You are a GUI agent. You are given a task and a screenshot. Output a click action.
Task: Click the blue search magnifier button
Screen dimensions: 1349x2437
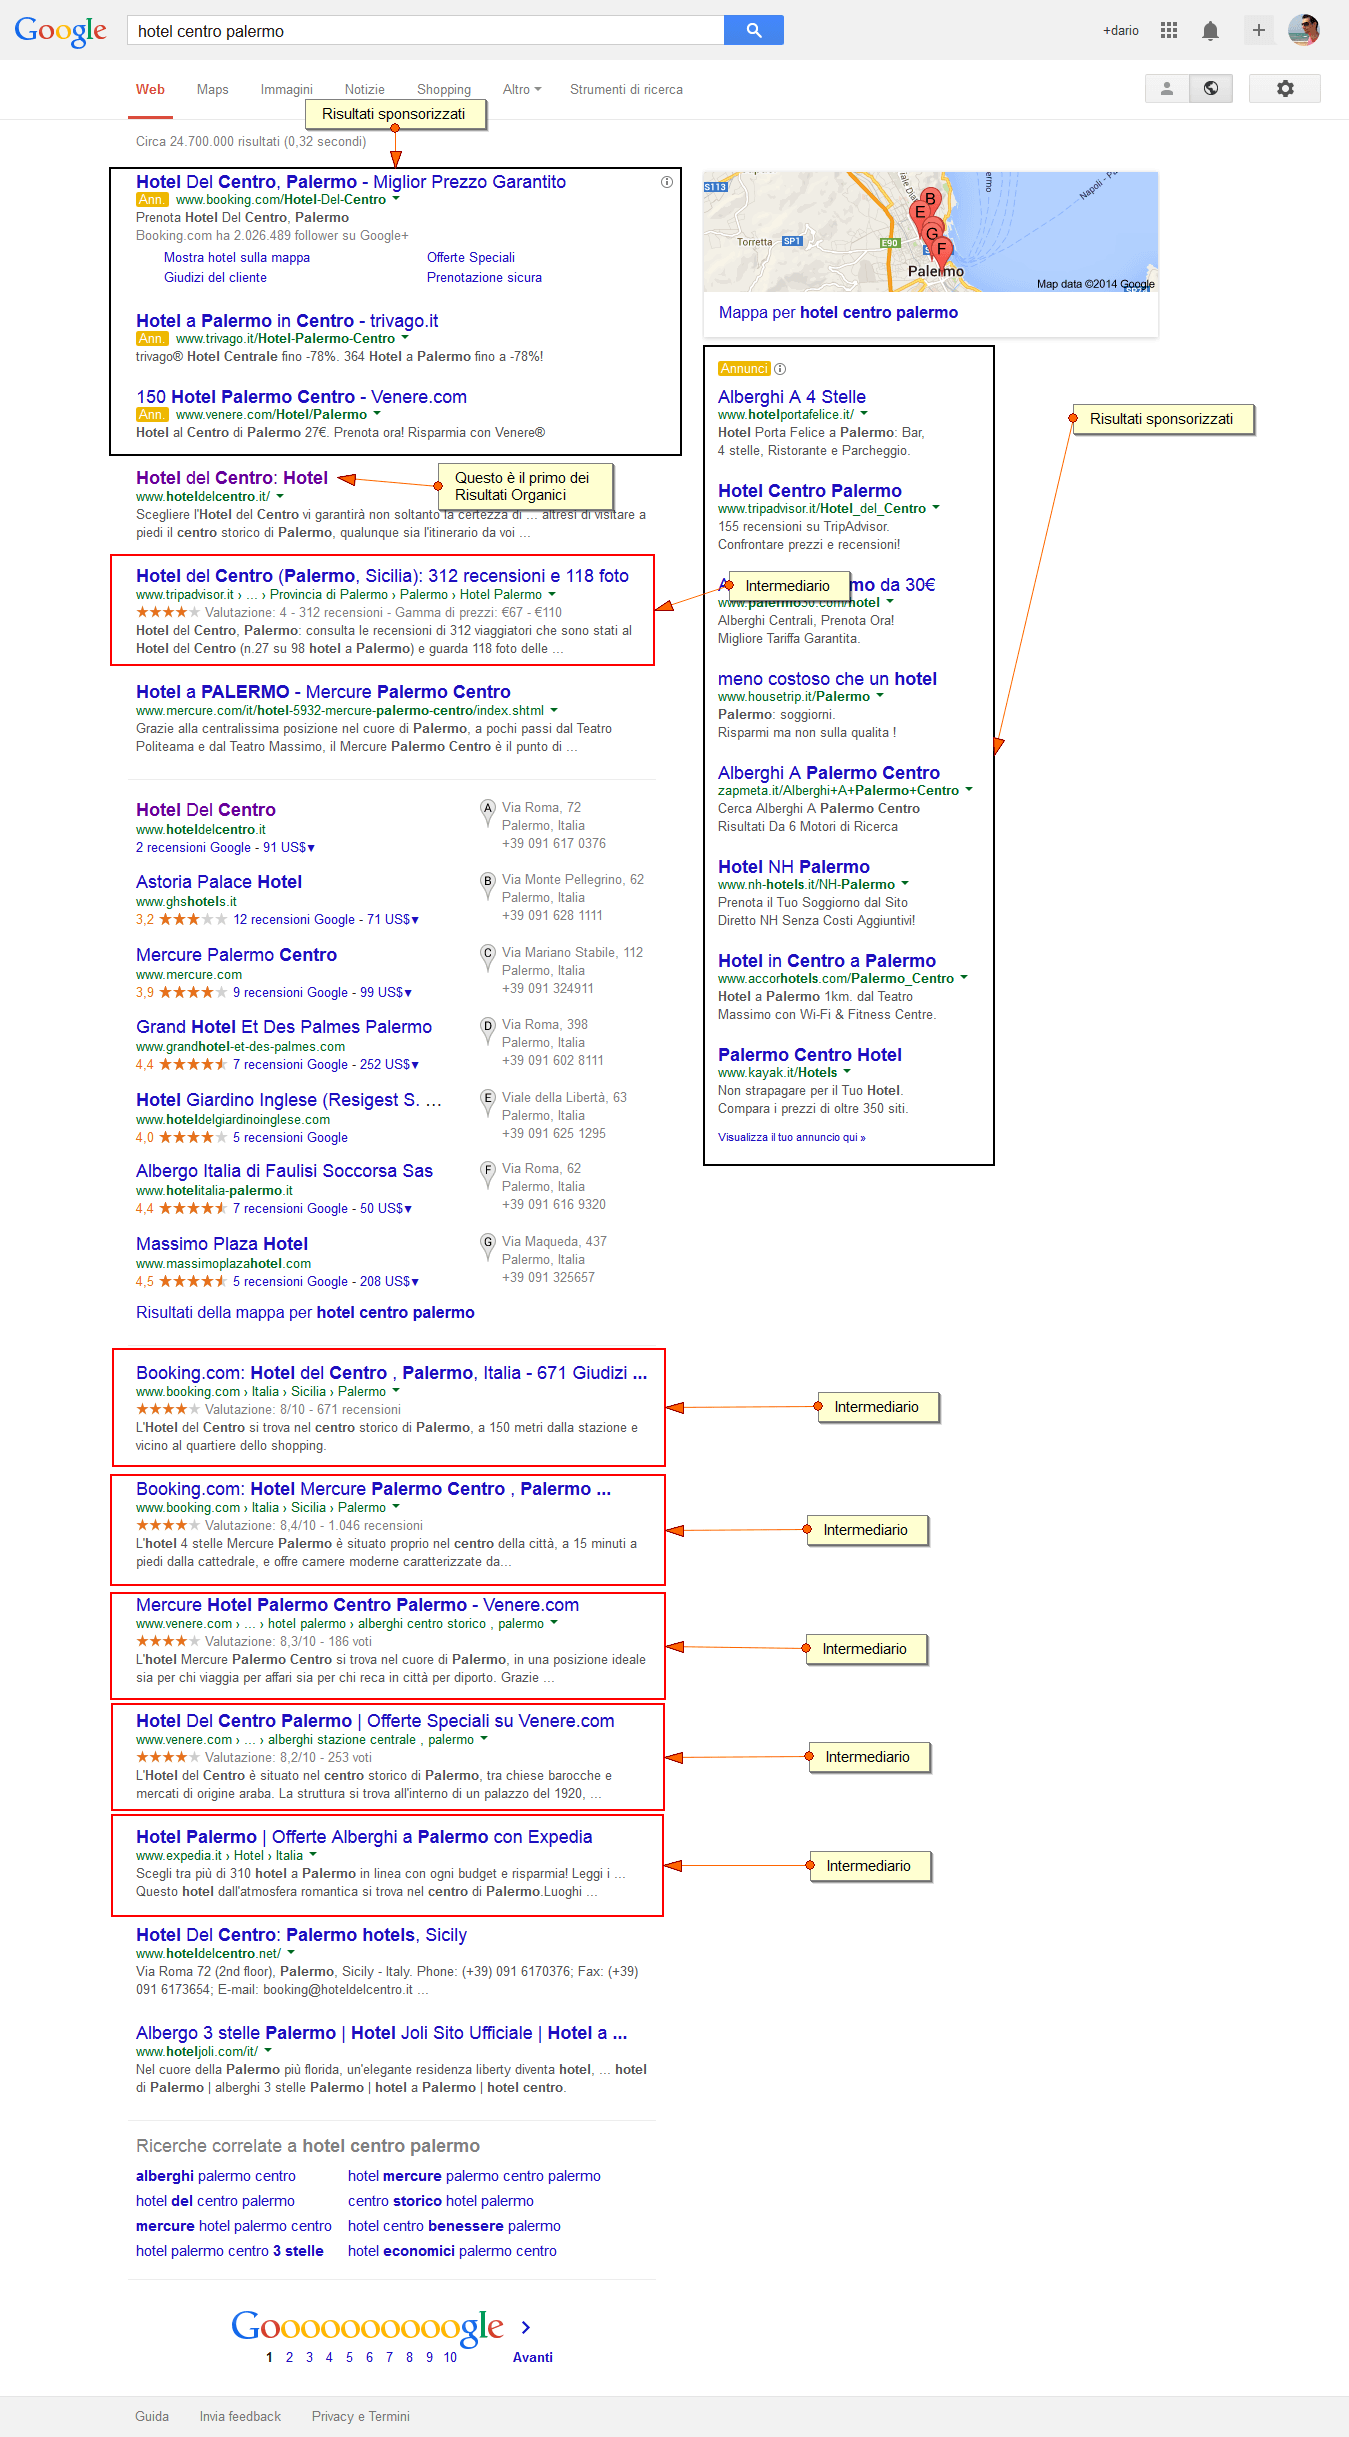[753, 31]
